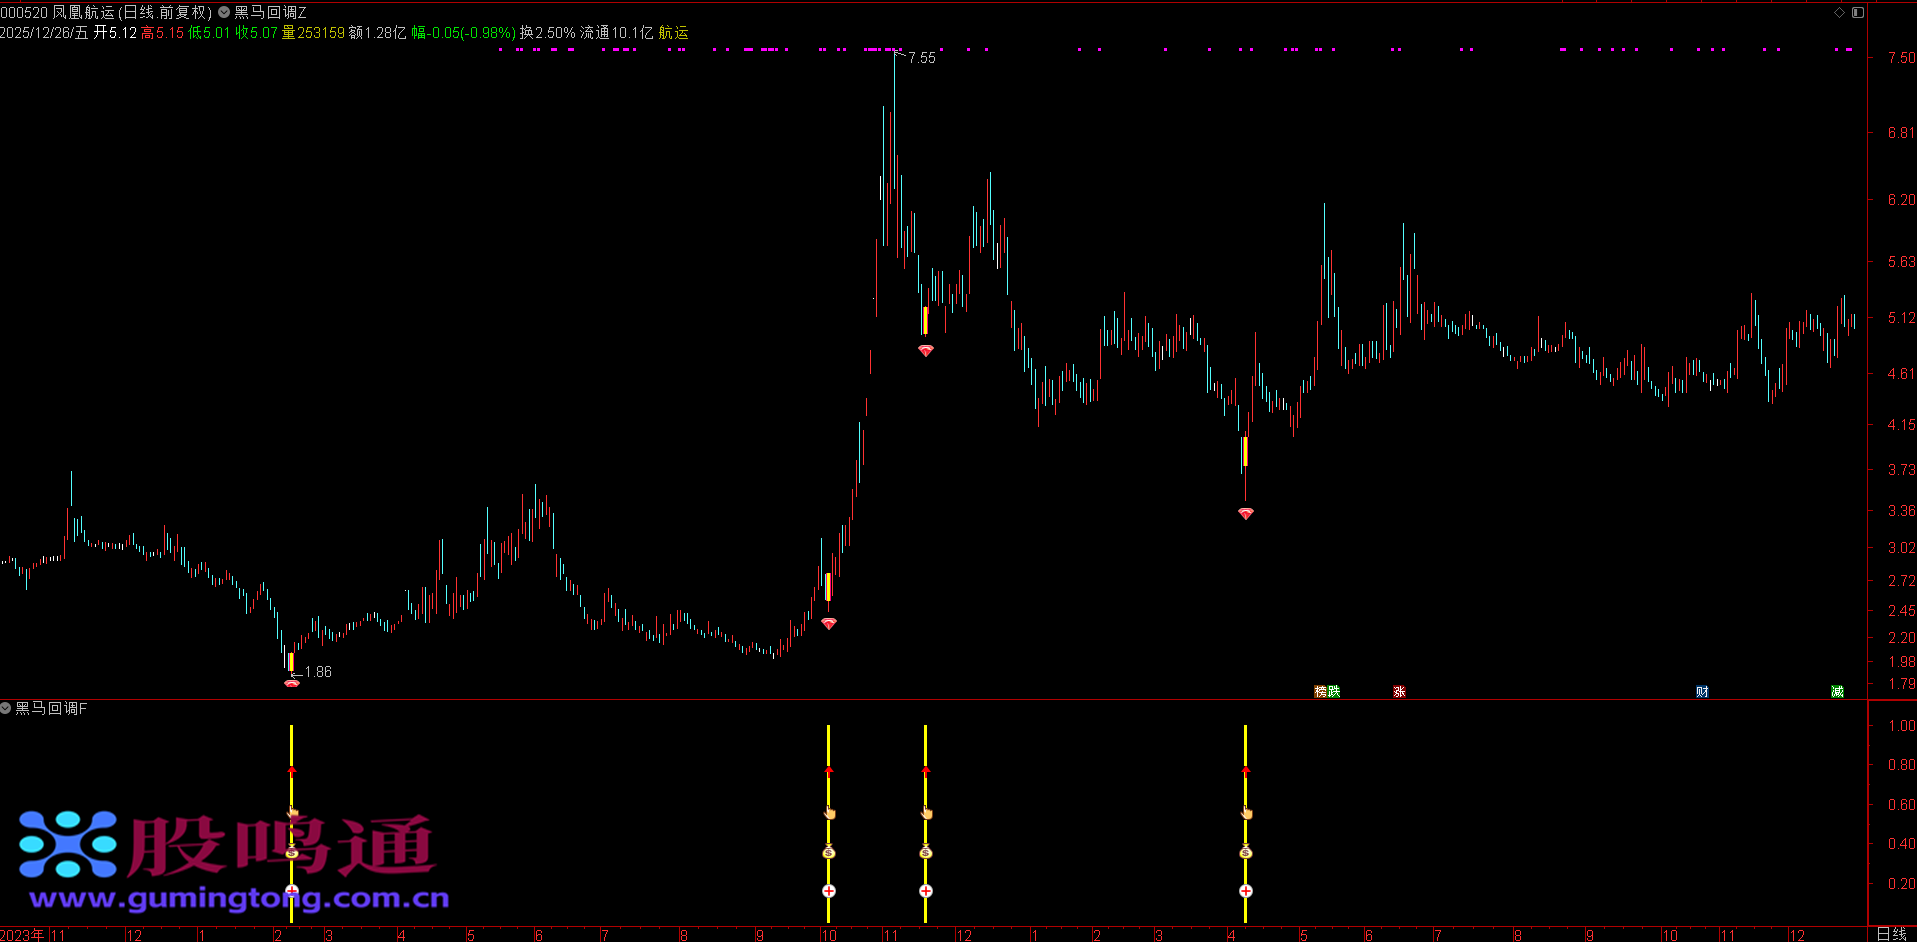
Task: Click the green 跌 info tag
Action: pos(1334,692)
